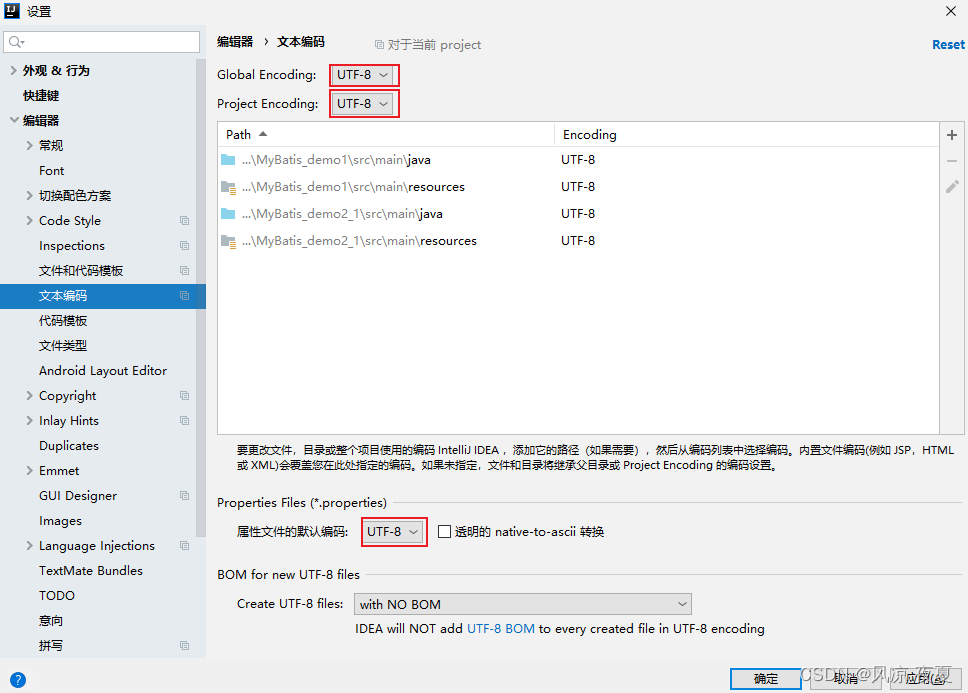Click the folder icon of MyBatis_demo1 resources path
The height and width of the screenshot is (693, 968).
pos(228,187)
